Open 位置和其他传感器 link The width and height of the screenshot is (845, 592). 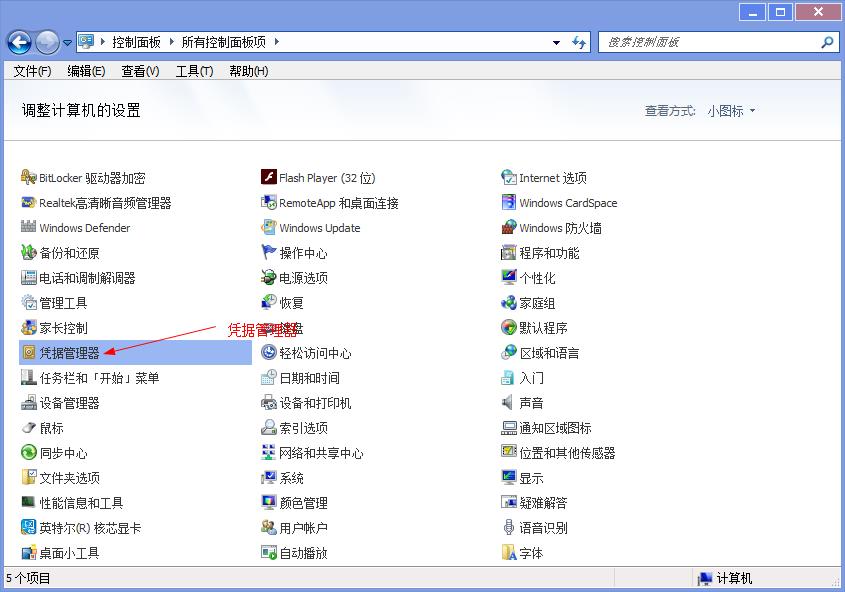pyautogui.click(x=567, y=453)
